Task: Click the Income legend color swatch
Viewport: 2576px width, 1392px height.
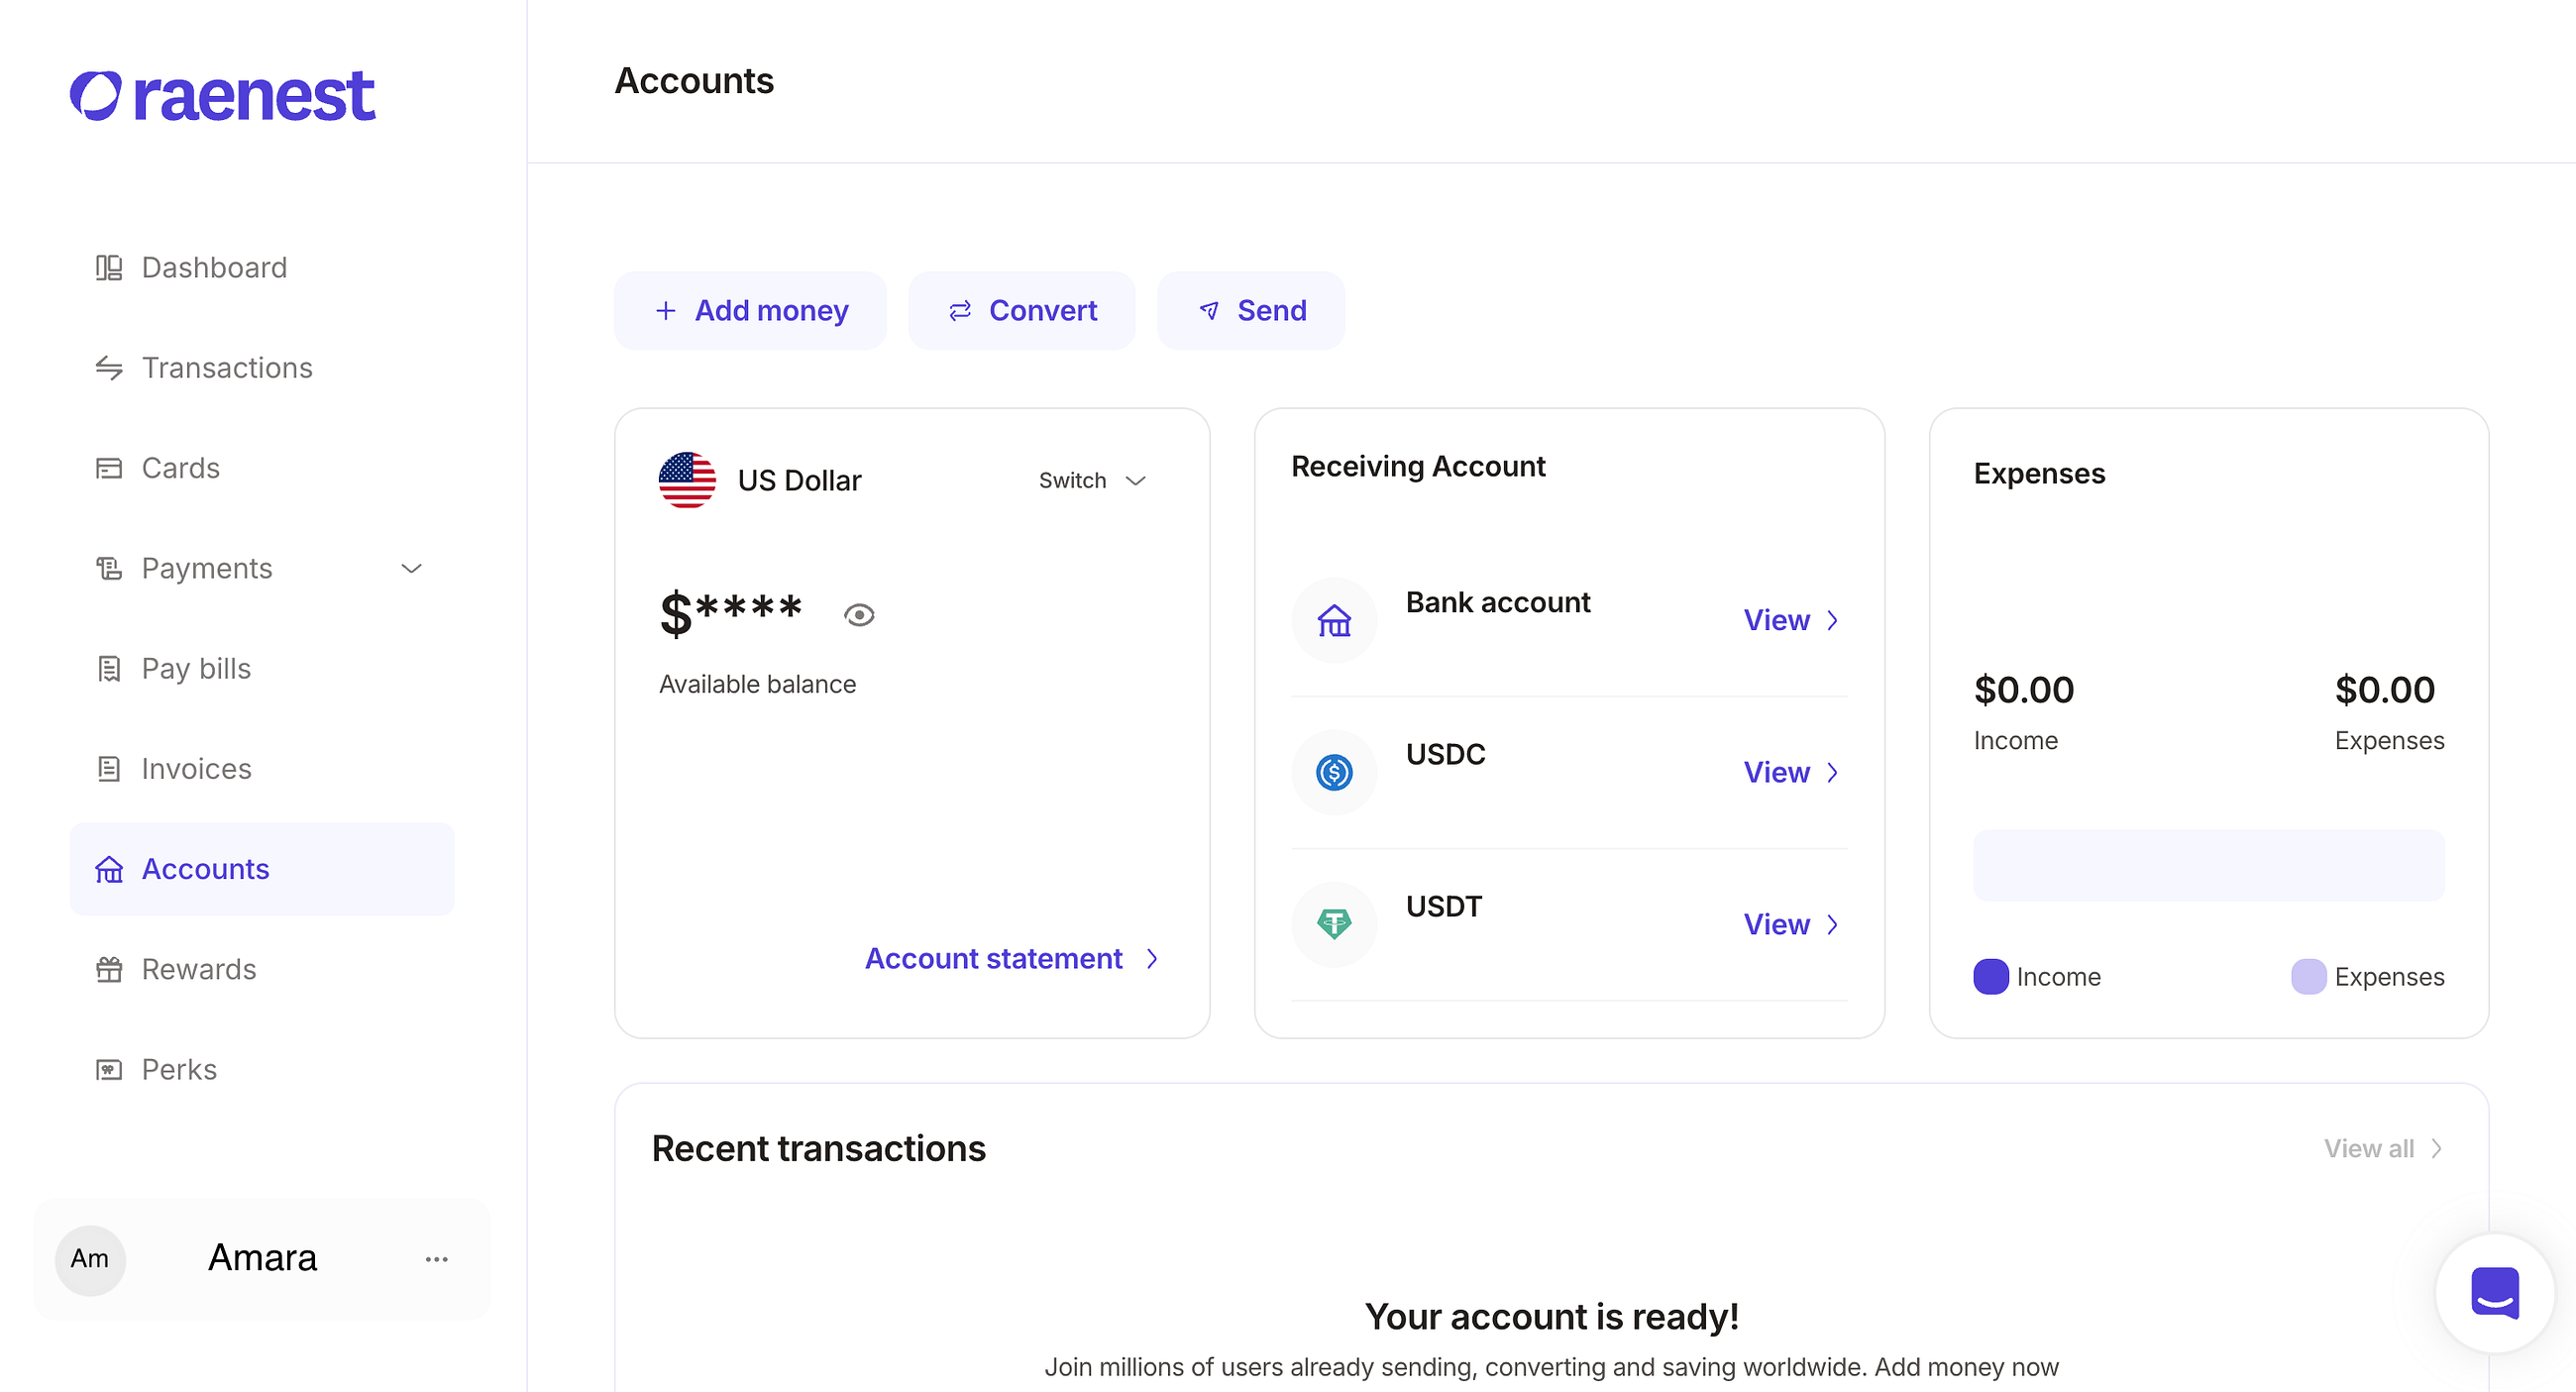Action: pyautogui.click(x=1991, y=976)
